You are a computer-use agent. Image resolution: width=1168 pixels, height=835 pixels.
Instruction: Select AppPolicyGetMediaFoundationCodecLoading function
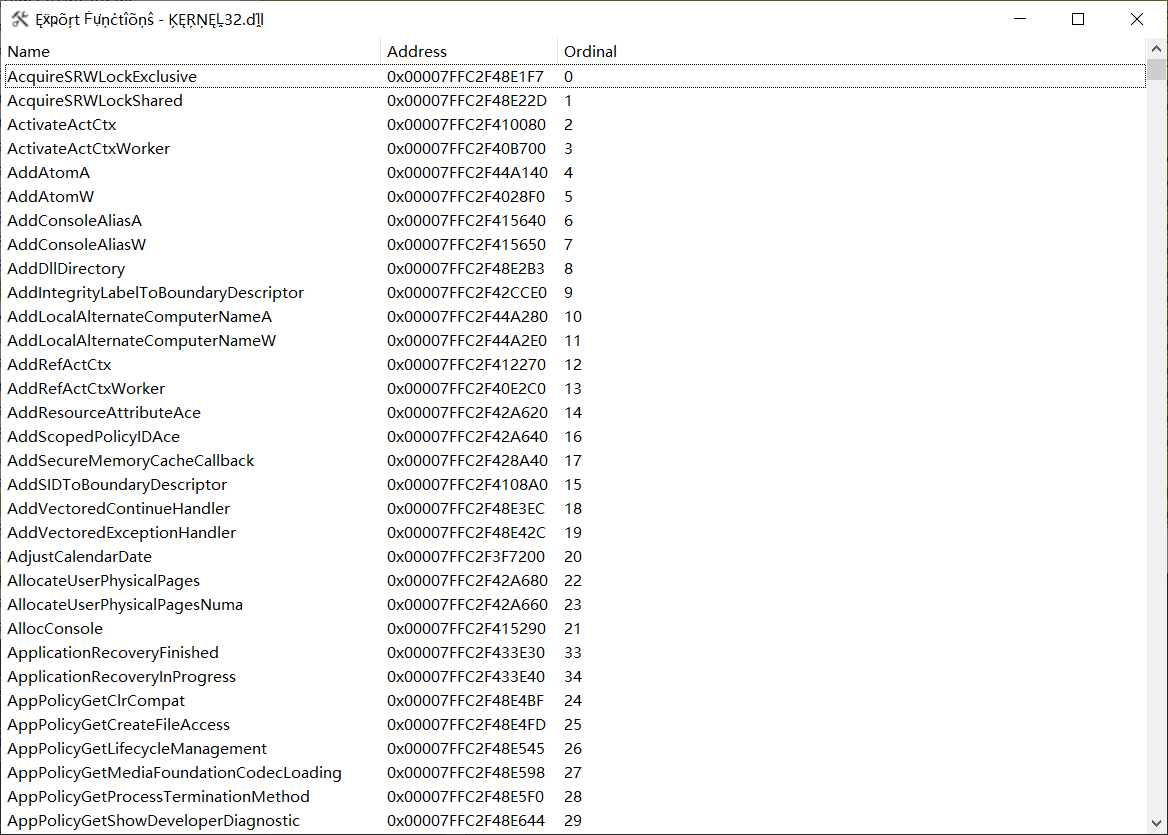click(575, 772)
